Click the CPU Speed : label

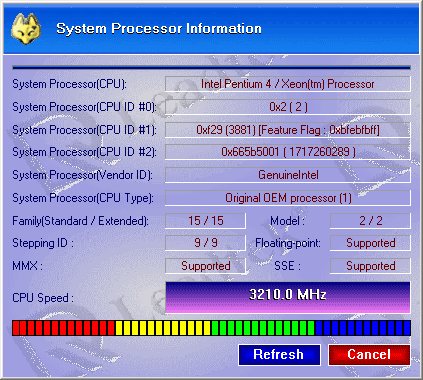[43, 298]
